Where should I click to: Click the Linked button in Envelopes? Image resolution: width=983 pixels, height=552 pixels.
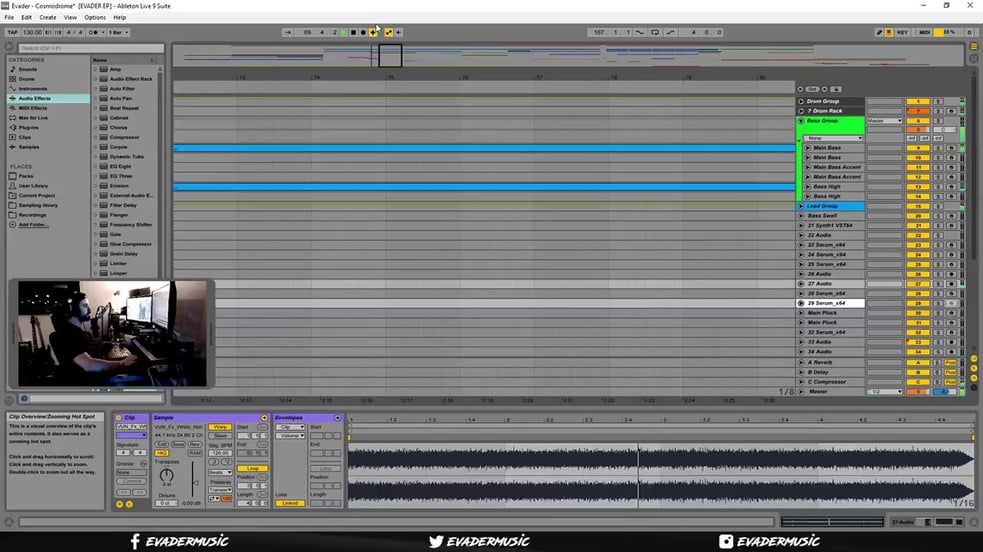[x=290, y=503]
